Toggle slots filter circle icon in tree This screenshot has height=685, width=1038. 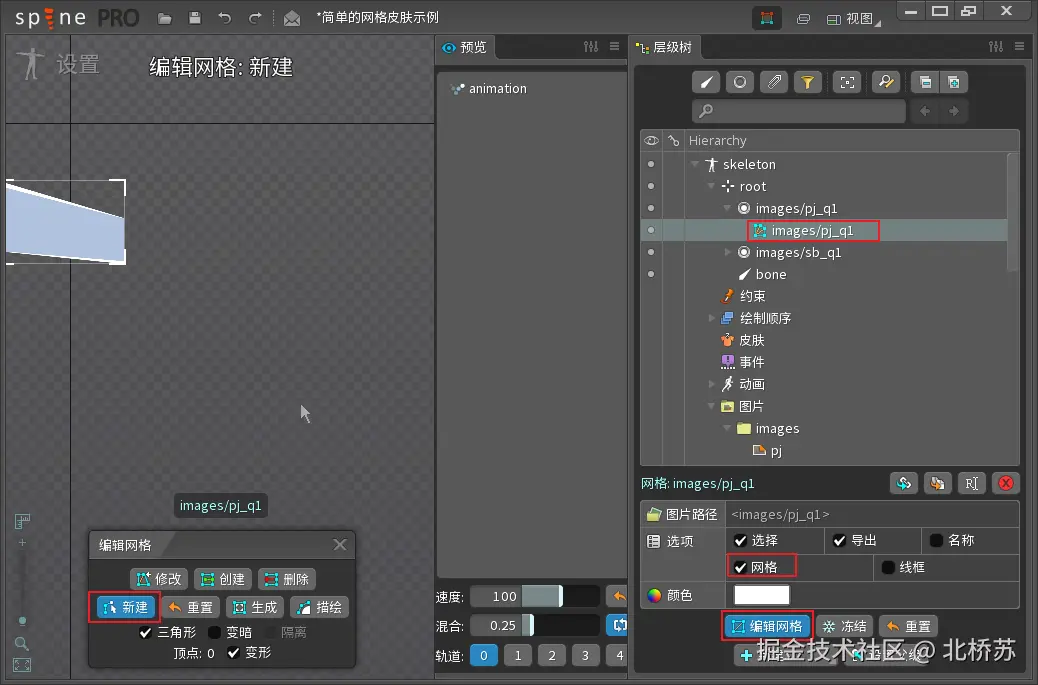point(739,82)
